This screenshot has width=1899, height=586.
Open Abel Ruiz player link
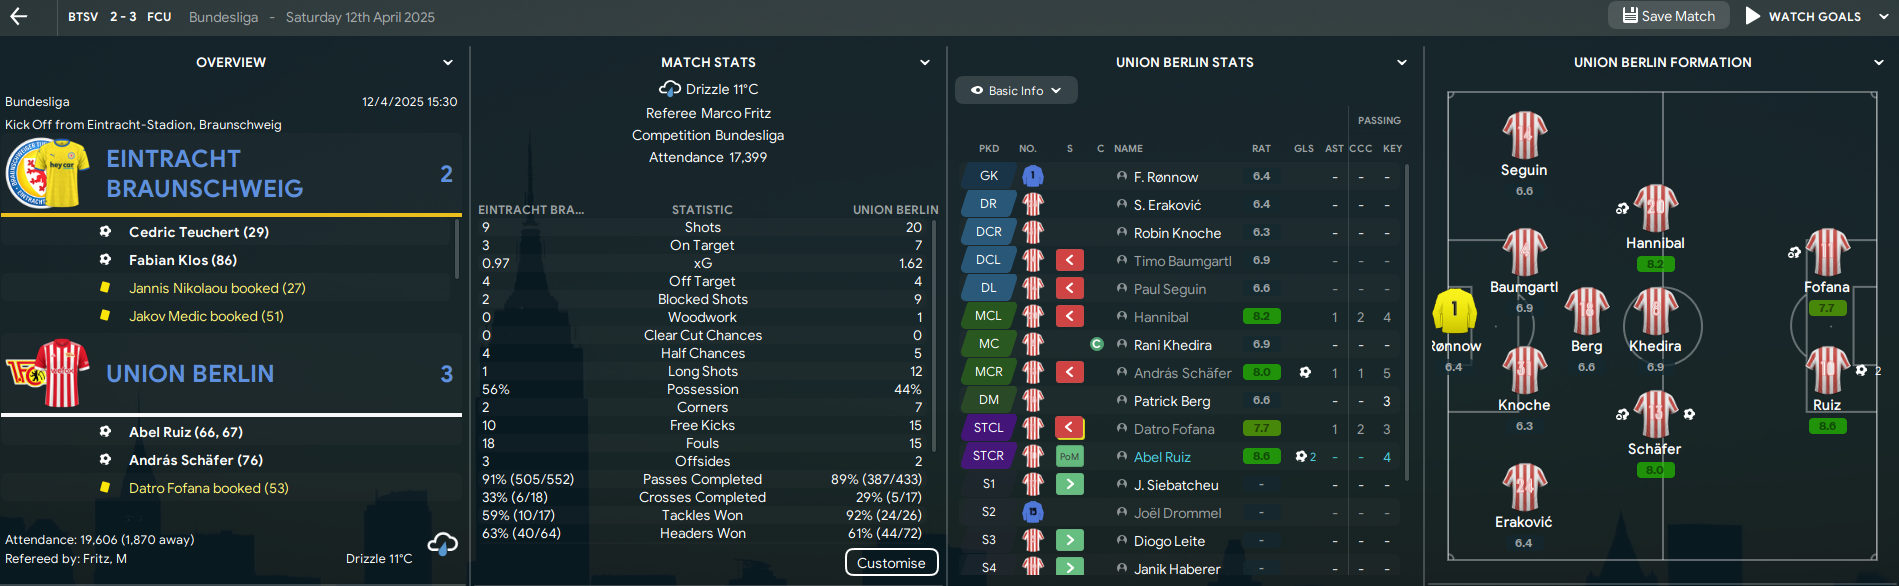pyautogui.click(x=1162, y=457)
